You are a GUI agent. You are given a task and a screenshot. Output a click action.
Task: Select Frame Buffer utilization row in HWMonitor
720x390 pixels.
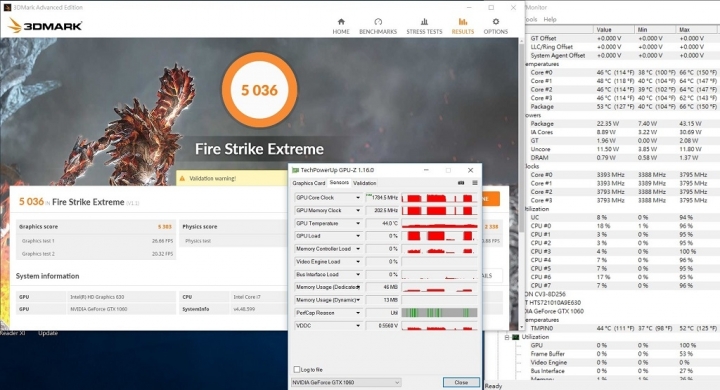622,354
